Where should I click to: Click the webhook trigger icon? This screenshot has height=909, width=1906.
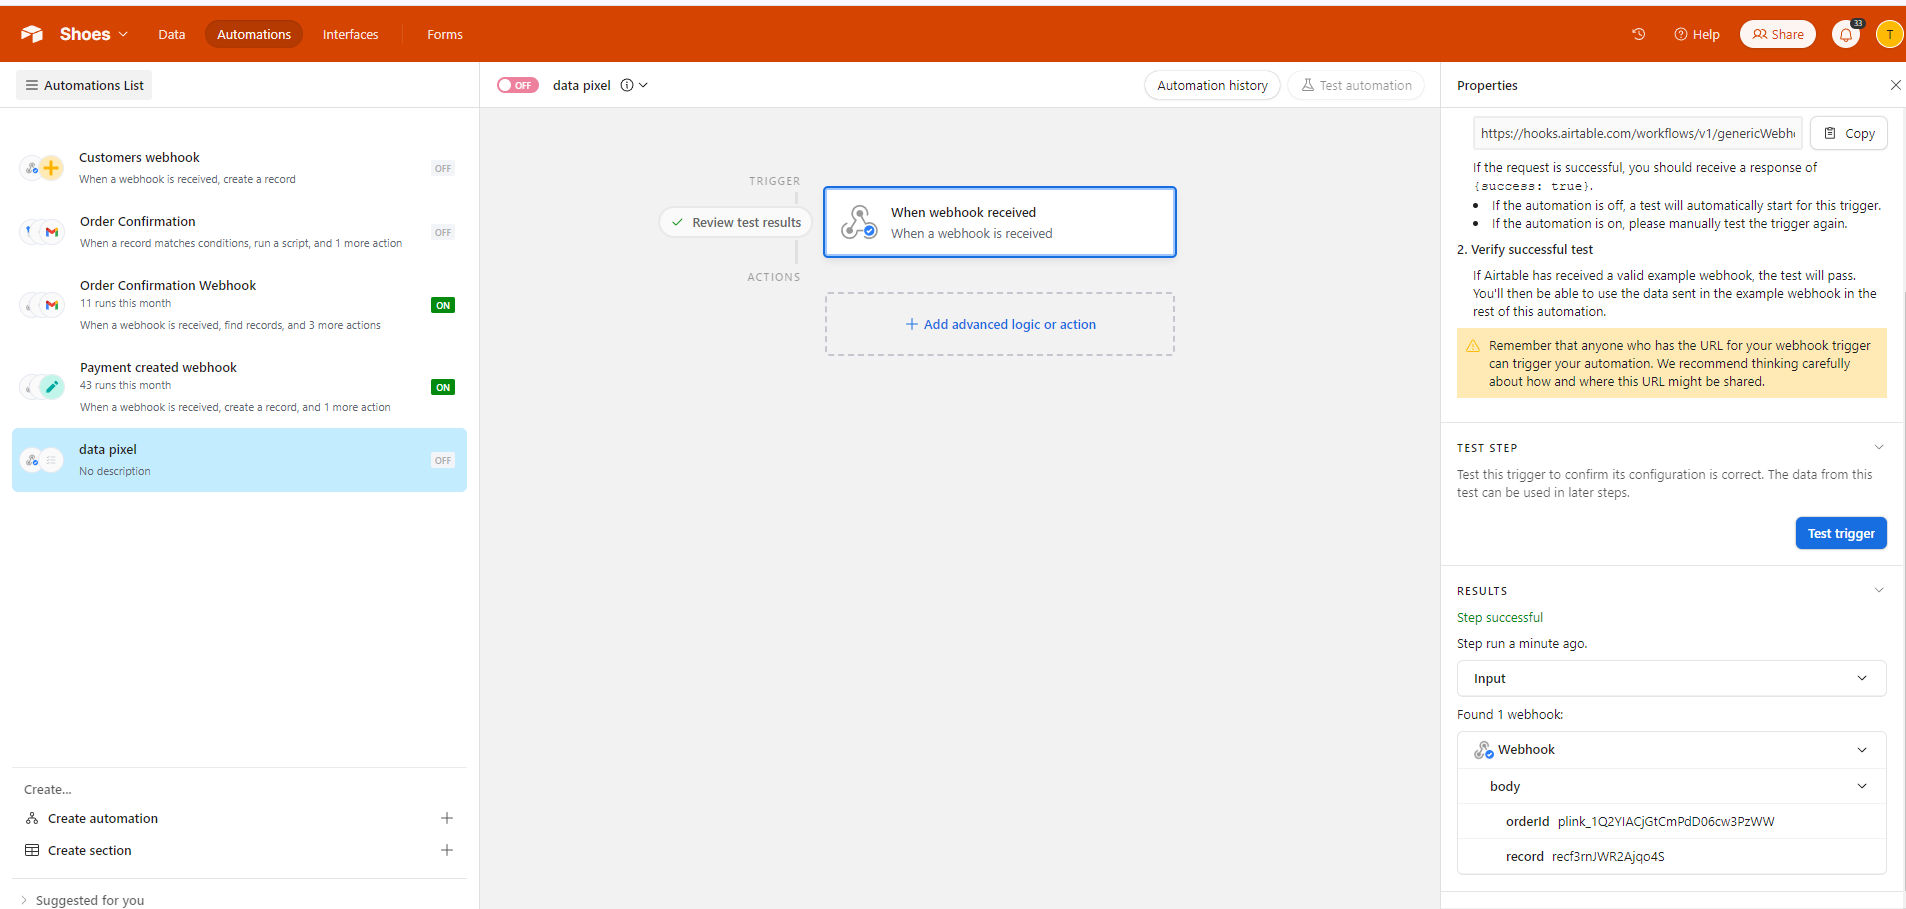pyautogui.click(x=858, y=222)
